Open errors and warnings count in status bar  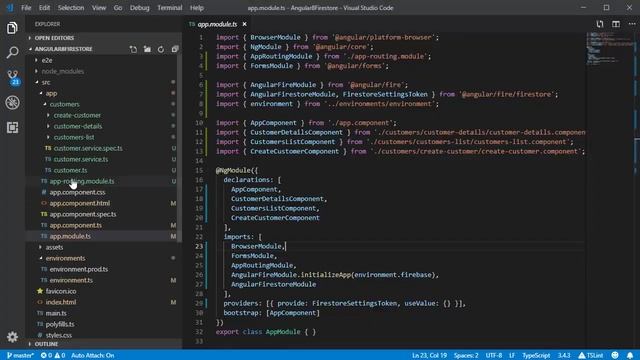pos(53,355)
